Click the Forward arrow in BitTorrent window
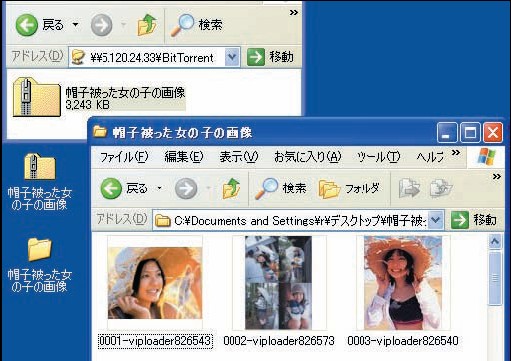 (101, 25)
